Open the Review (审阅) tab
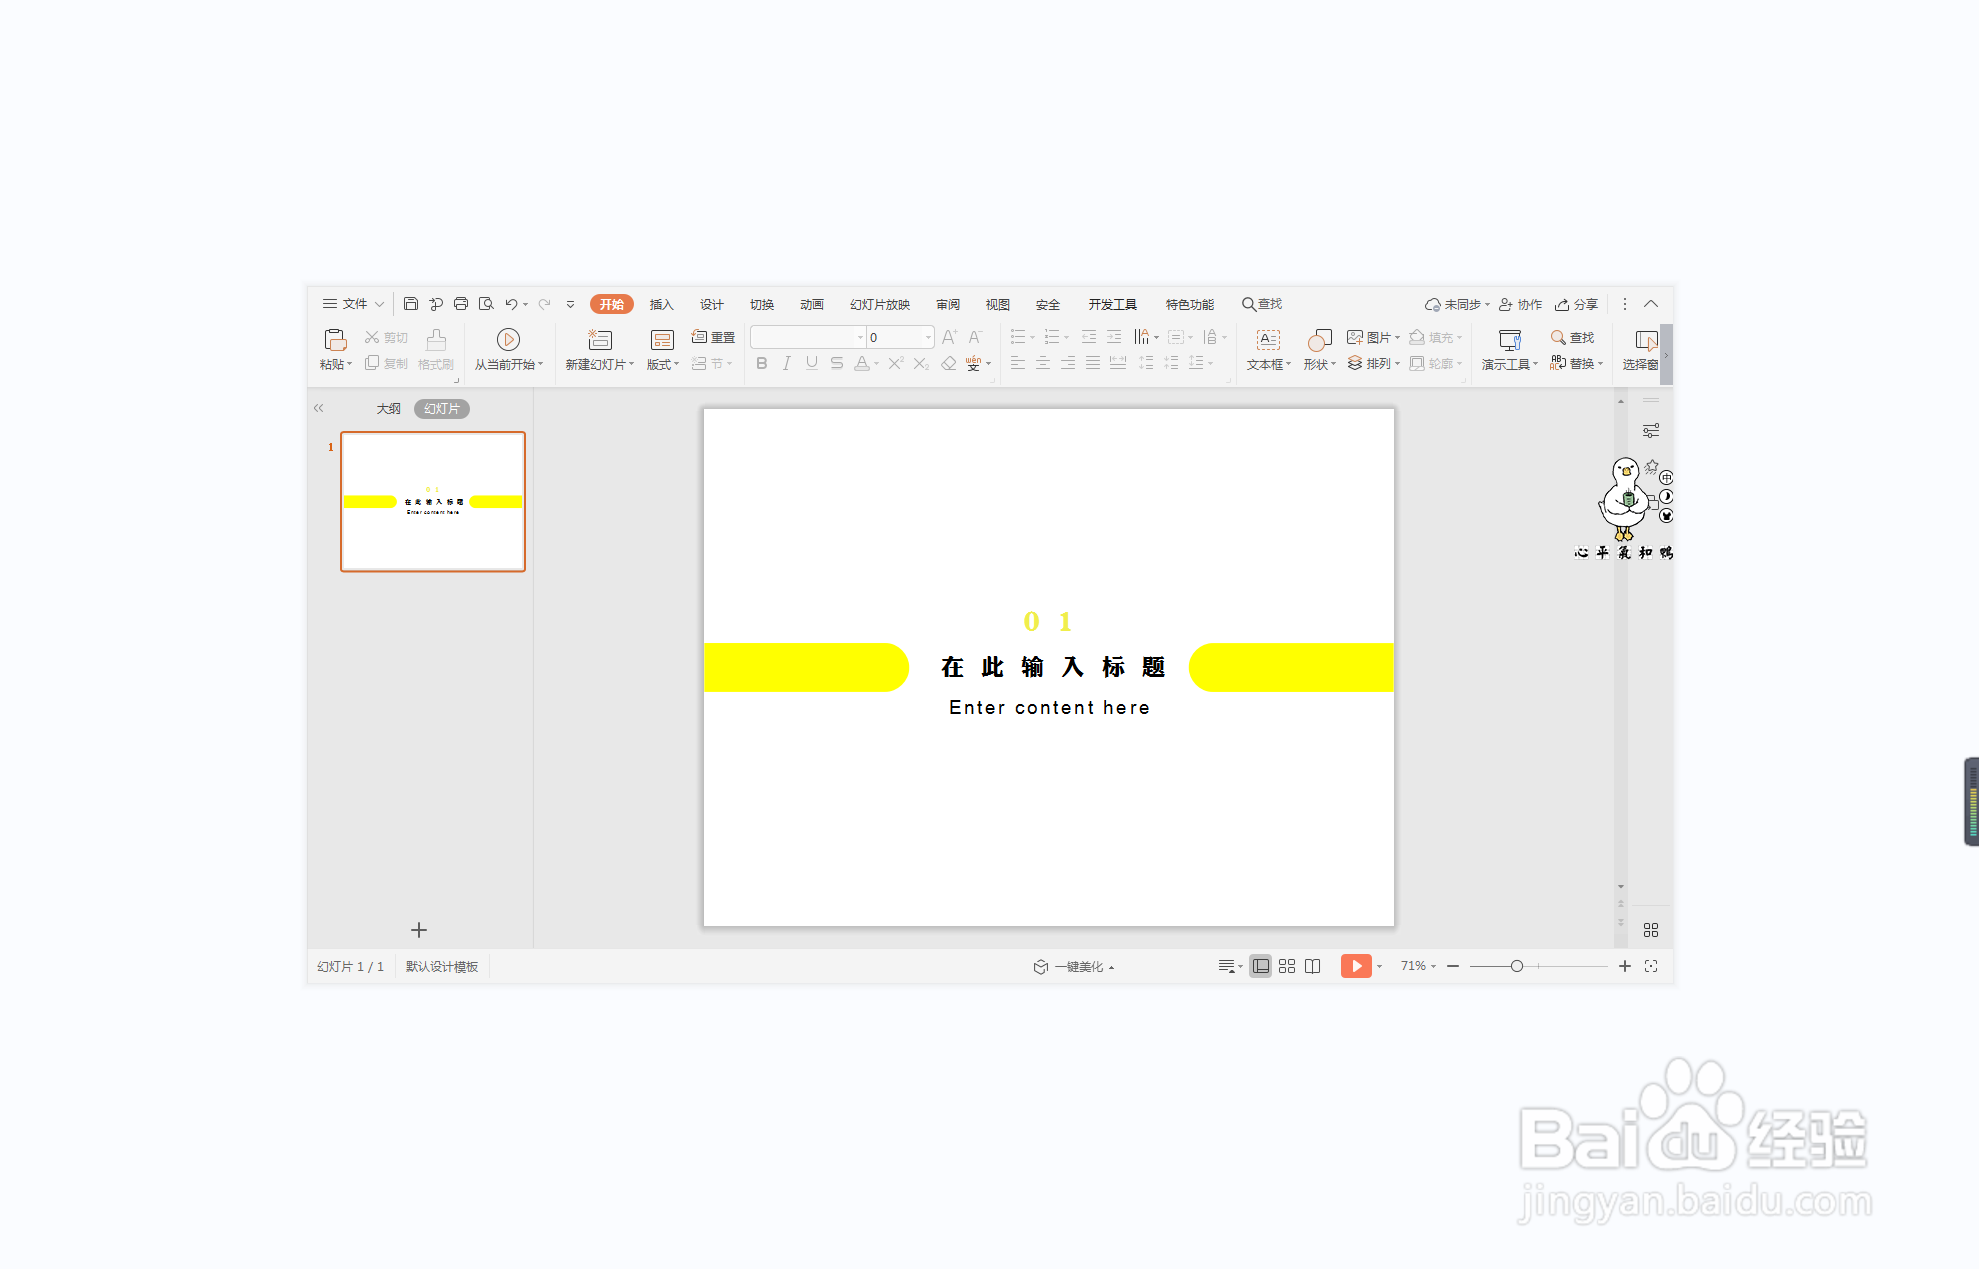Screen dimensions: 1979x1269 coord(948,305)
